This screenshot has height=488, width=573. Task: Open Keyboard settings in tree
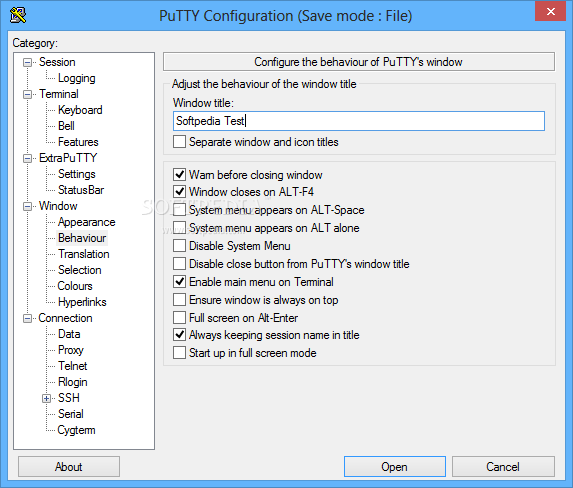click(80, 110)
